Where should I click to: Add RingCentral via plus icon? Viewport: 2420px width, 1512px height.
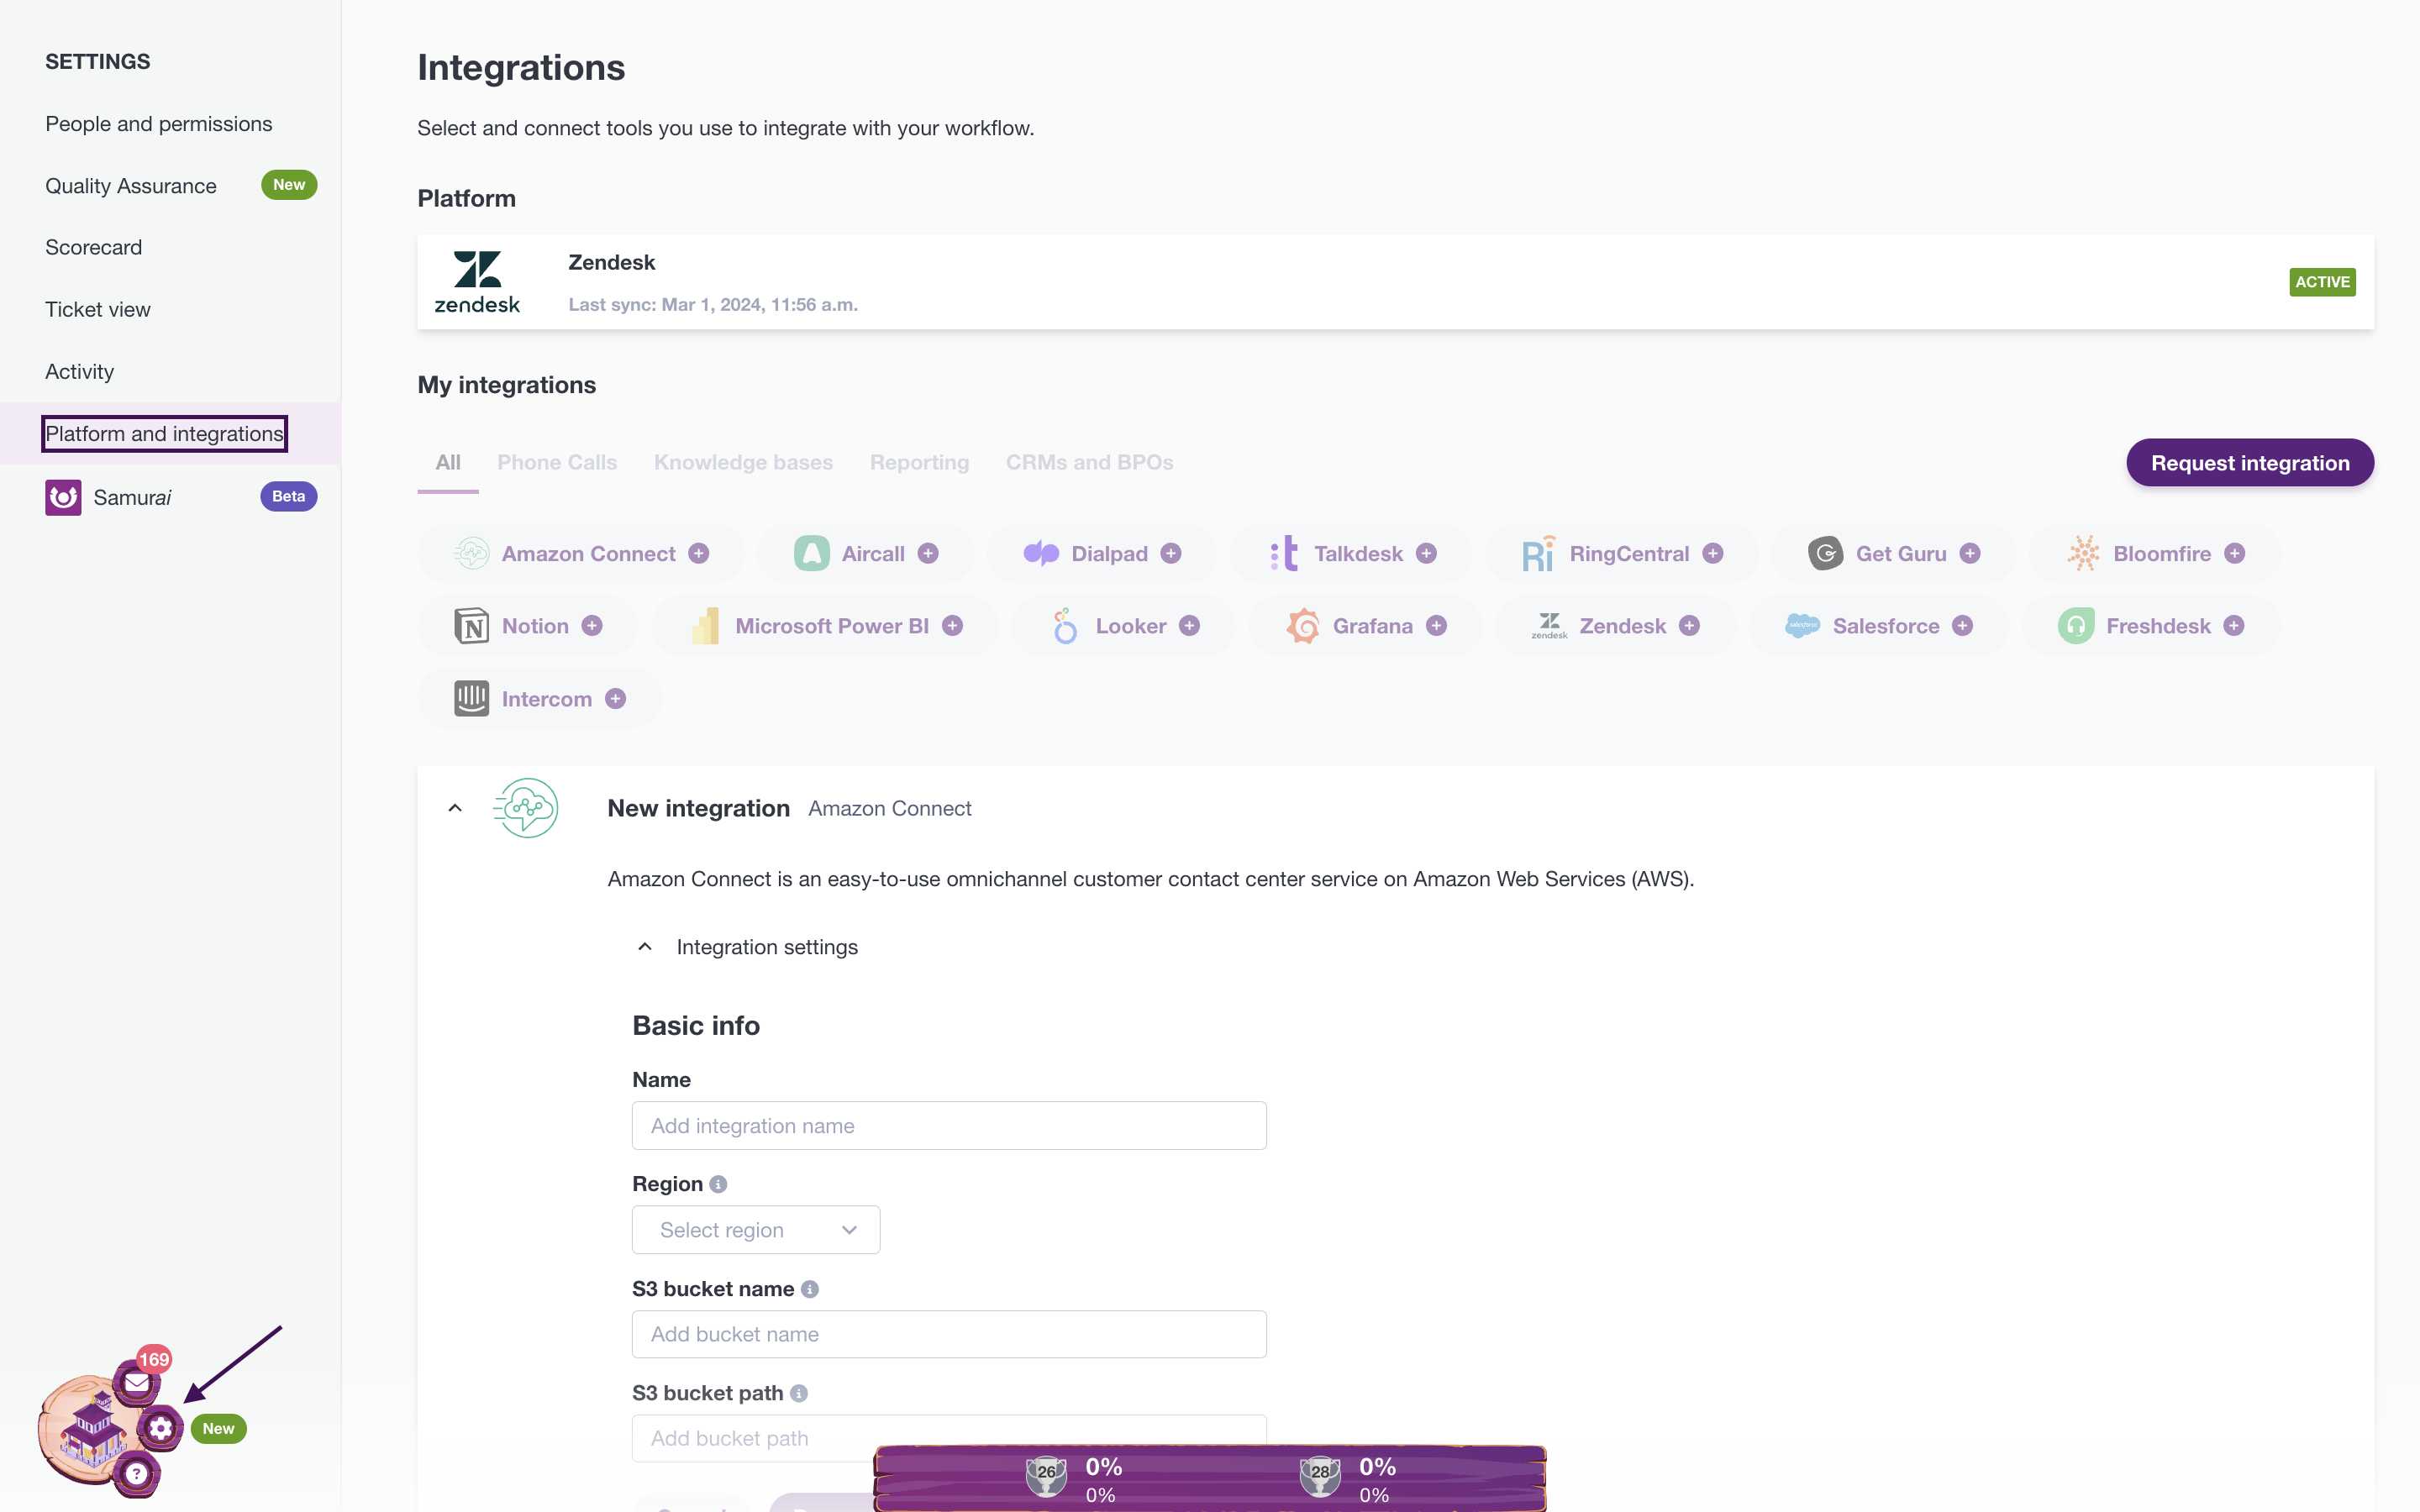[x=1713, y=553]
